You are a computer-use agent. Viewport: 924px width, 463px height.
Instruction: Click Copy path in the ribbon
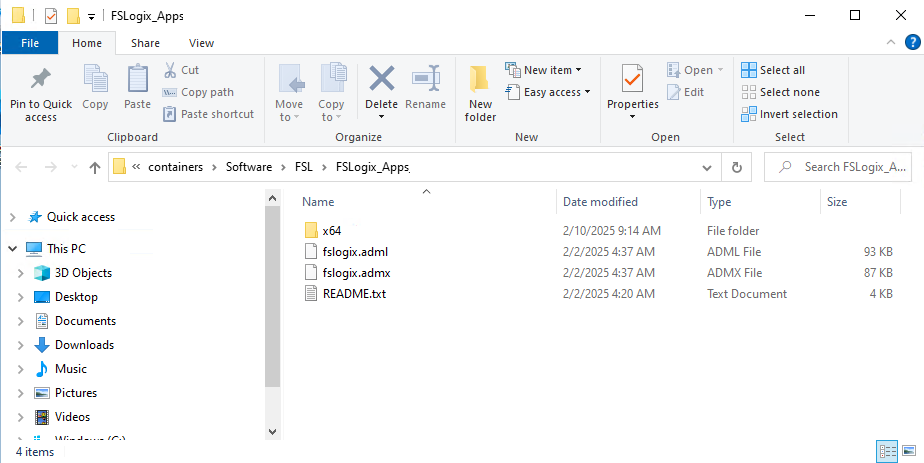pyautogui.click(x=198, y=92)
